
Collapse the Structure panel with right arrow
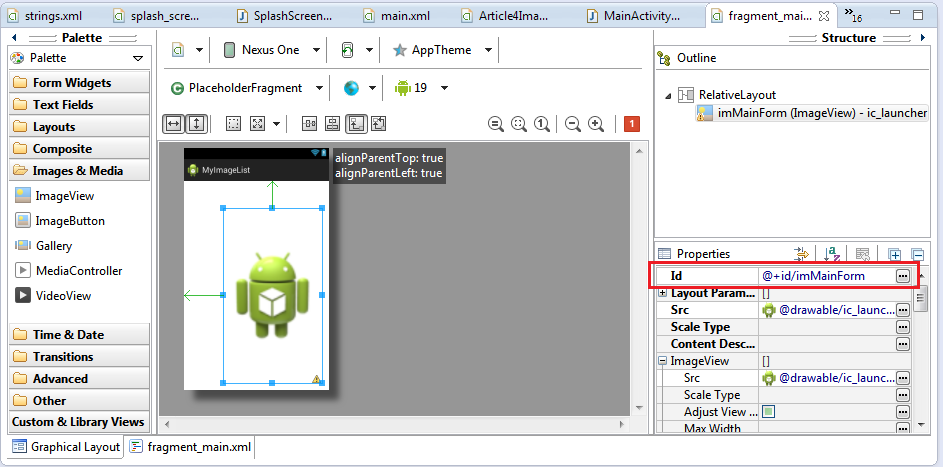pyautogui.click(x=924, y=38)
